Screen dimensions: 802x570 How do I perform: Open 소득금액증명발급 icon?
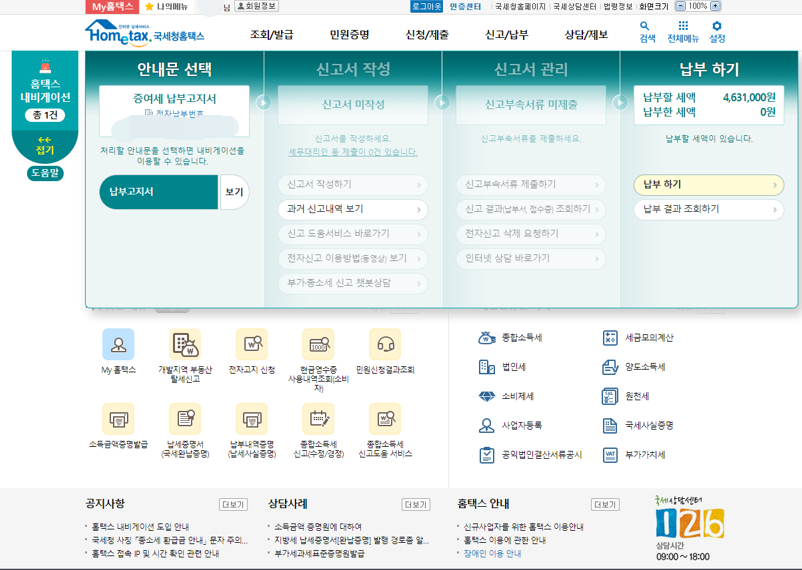coord(118,419)
